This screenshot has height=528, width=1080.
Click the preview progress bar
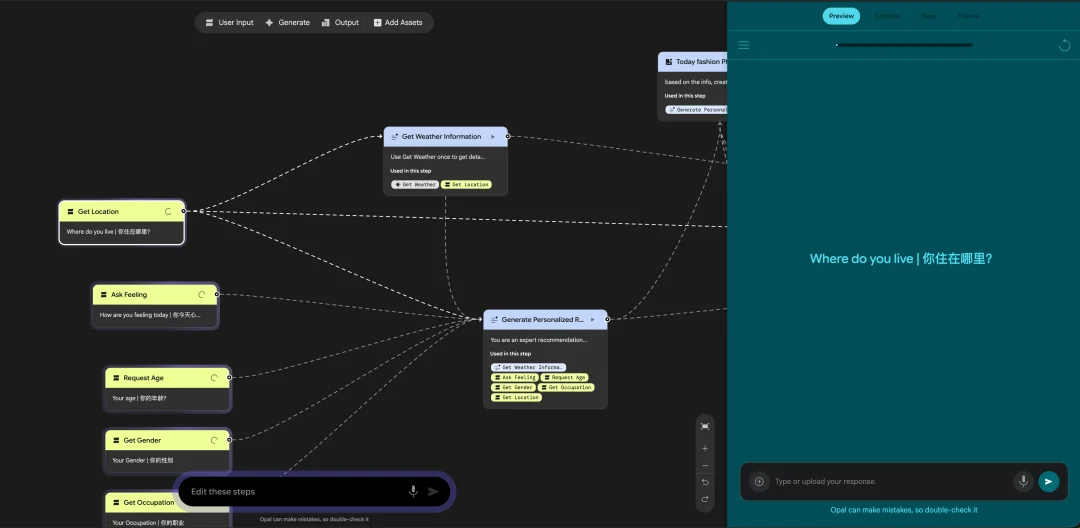pyautogui.click(x=904, y=45)
